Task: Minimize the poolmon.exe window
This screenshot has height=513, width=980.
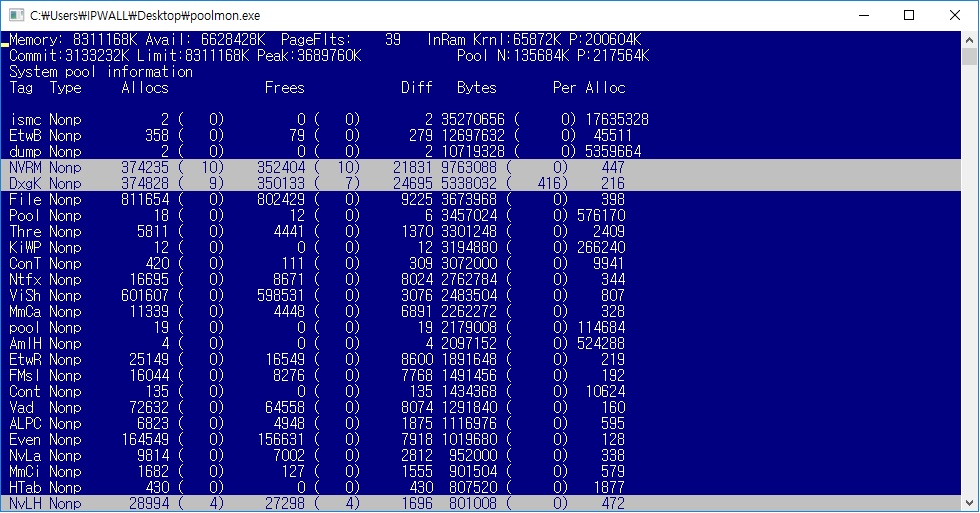Action: click(x=864, y=15)
